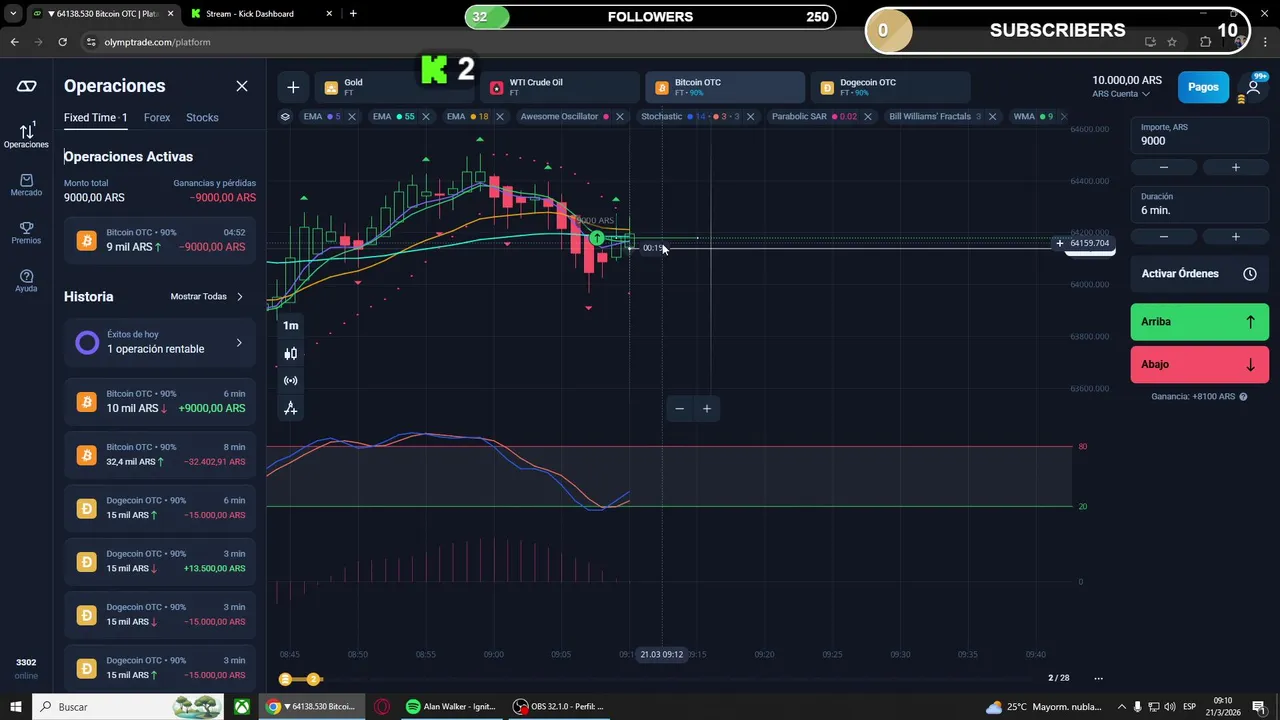Select the WTI Crude Oil tab

click(559, 87)
